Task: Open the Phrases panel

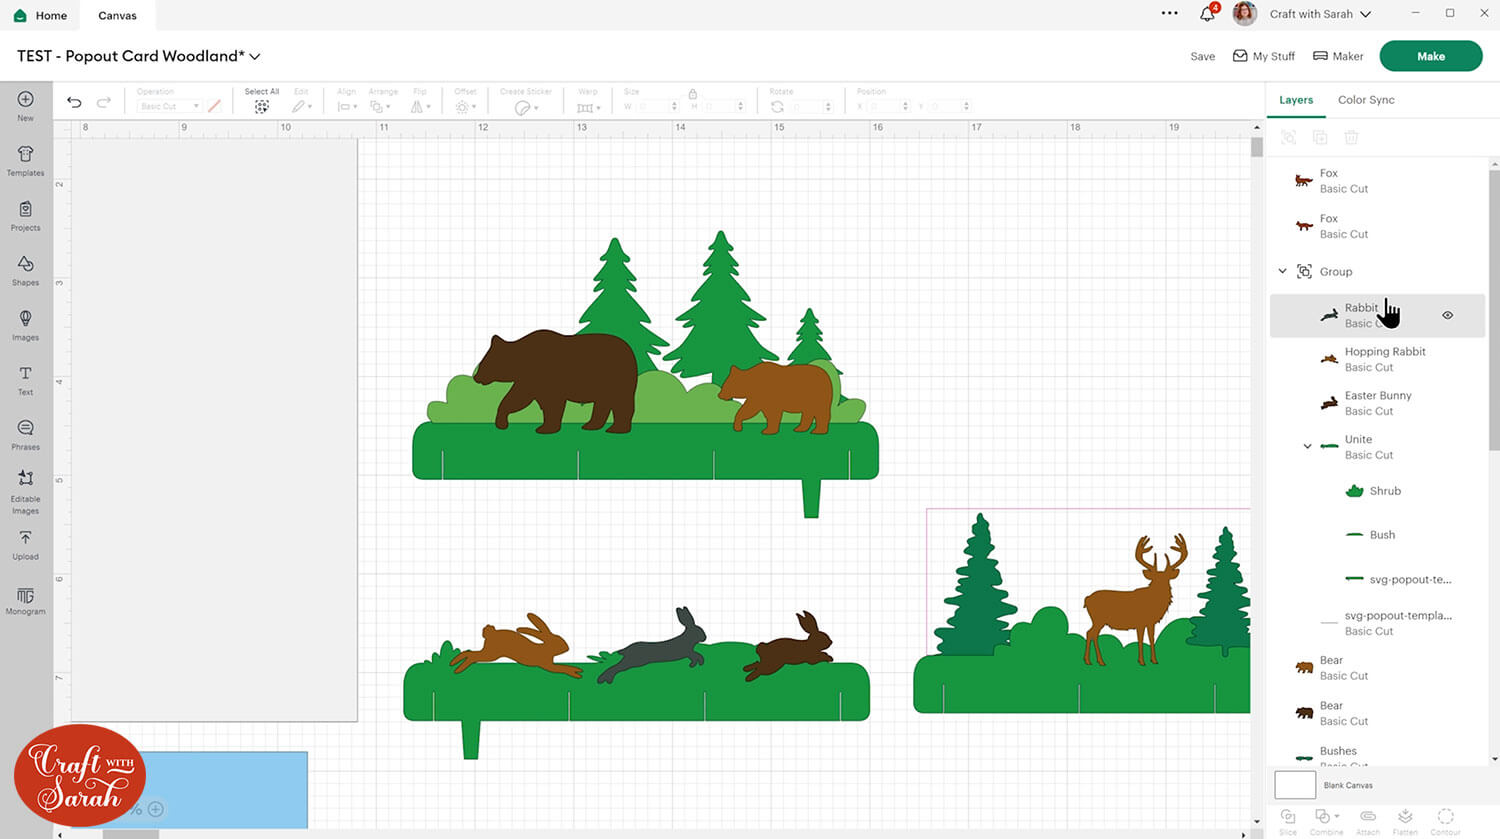Action: 25,434
